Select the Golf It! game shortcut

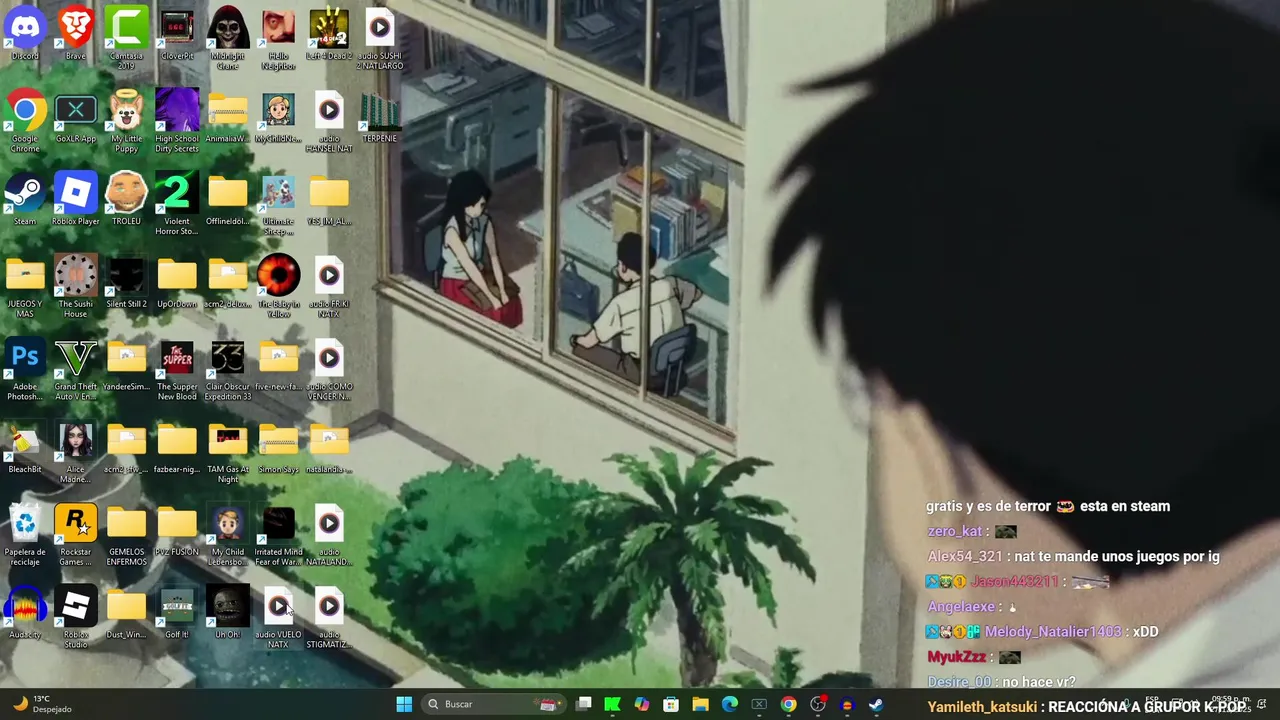(177, 614)
